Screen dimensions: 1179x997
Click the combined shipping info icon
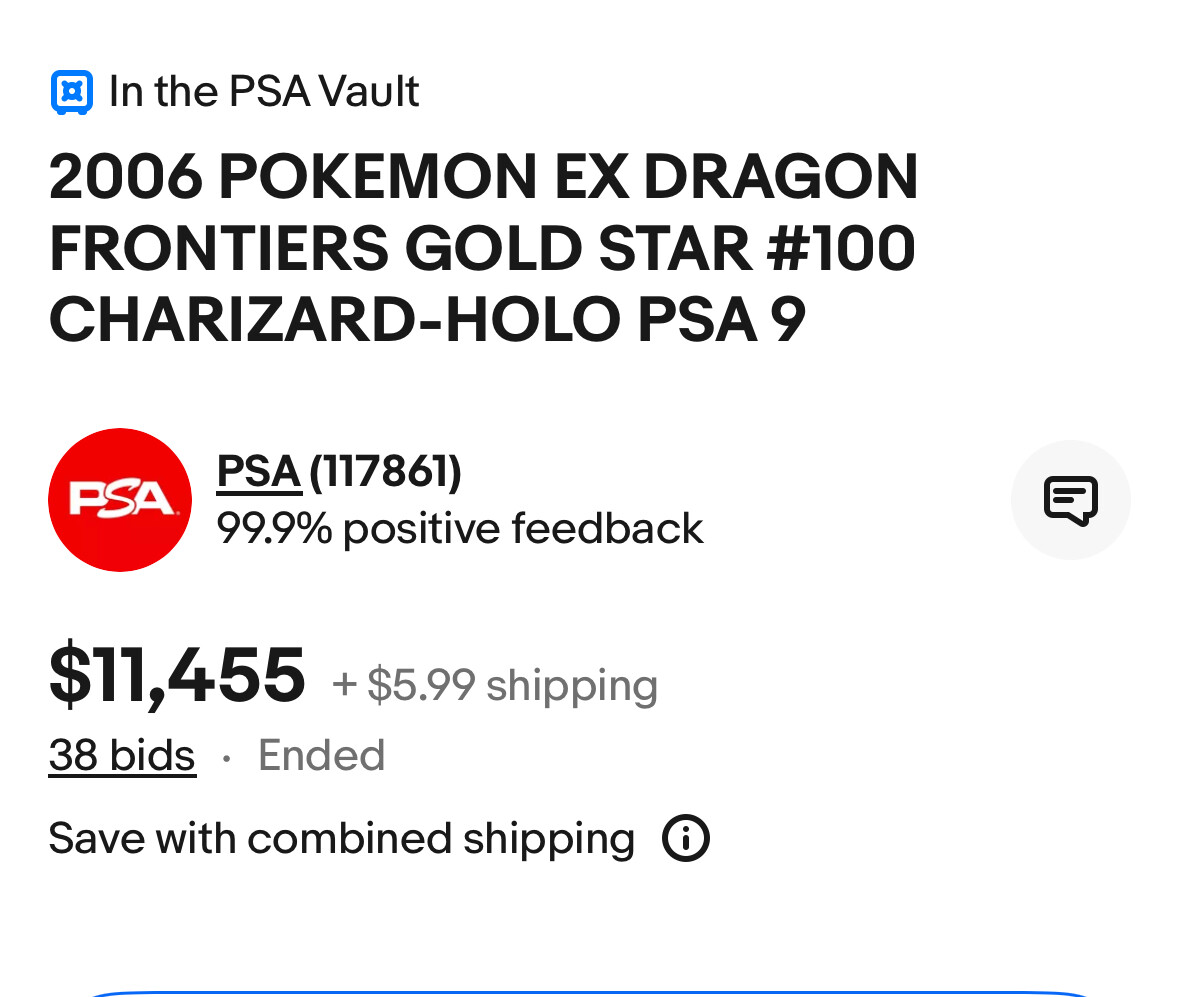pos(686,838)
